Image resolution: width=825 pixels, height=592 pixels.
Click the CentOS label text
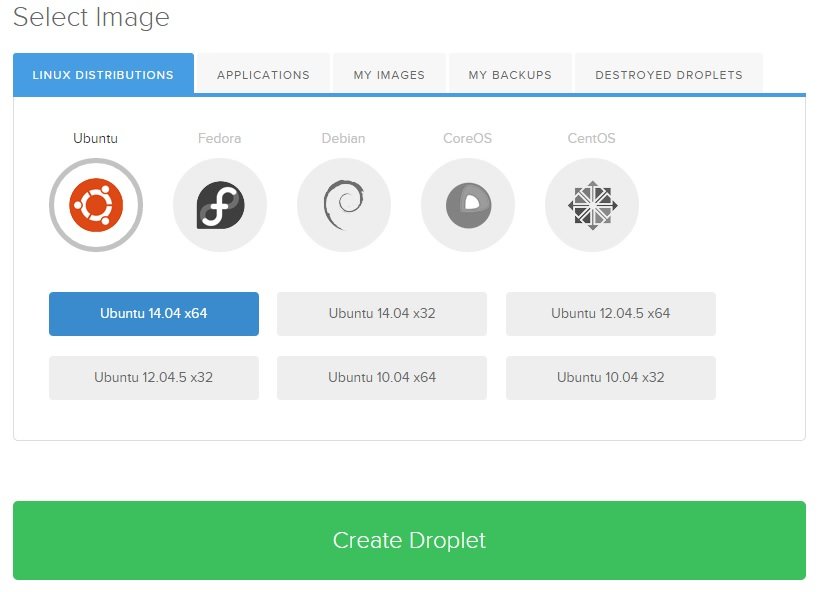coord(591,138)
